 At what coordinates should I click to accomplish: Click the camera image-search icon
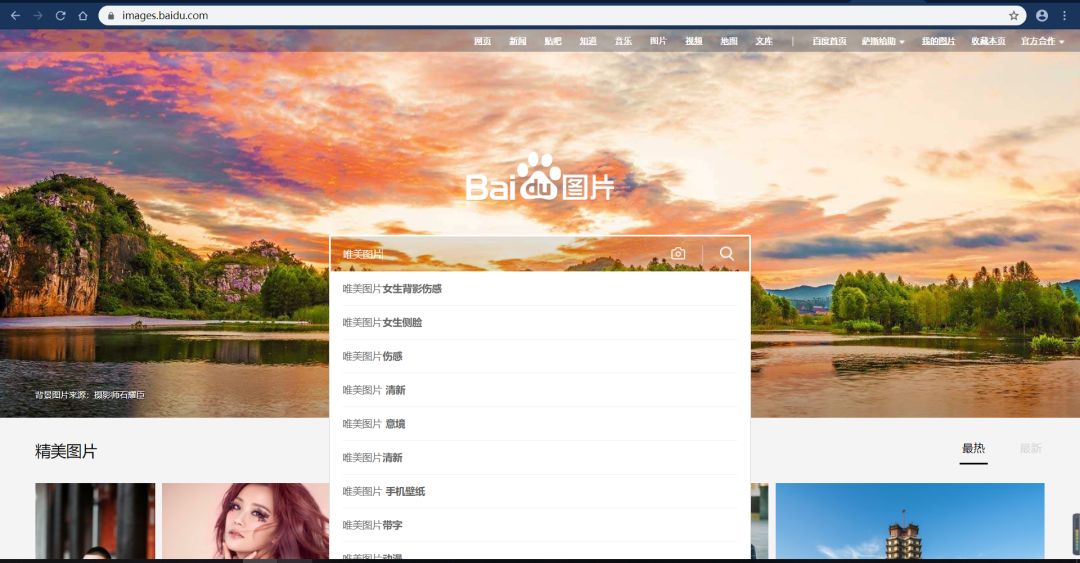(x=678, y=254)
